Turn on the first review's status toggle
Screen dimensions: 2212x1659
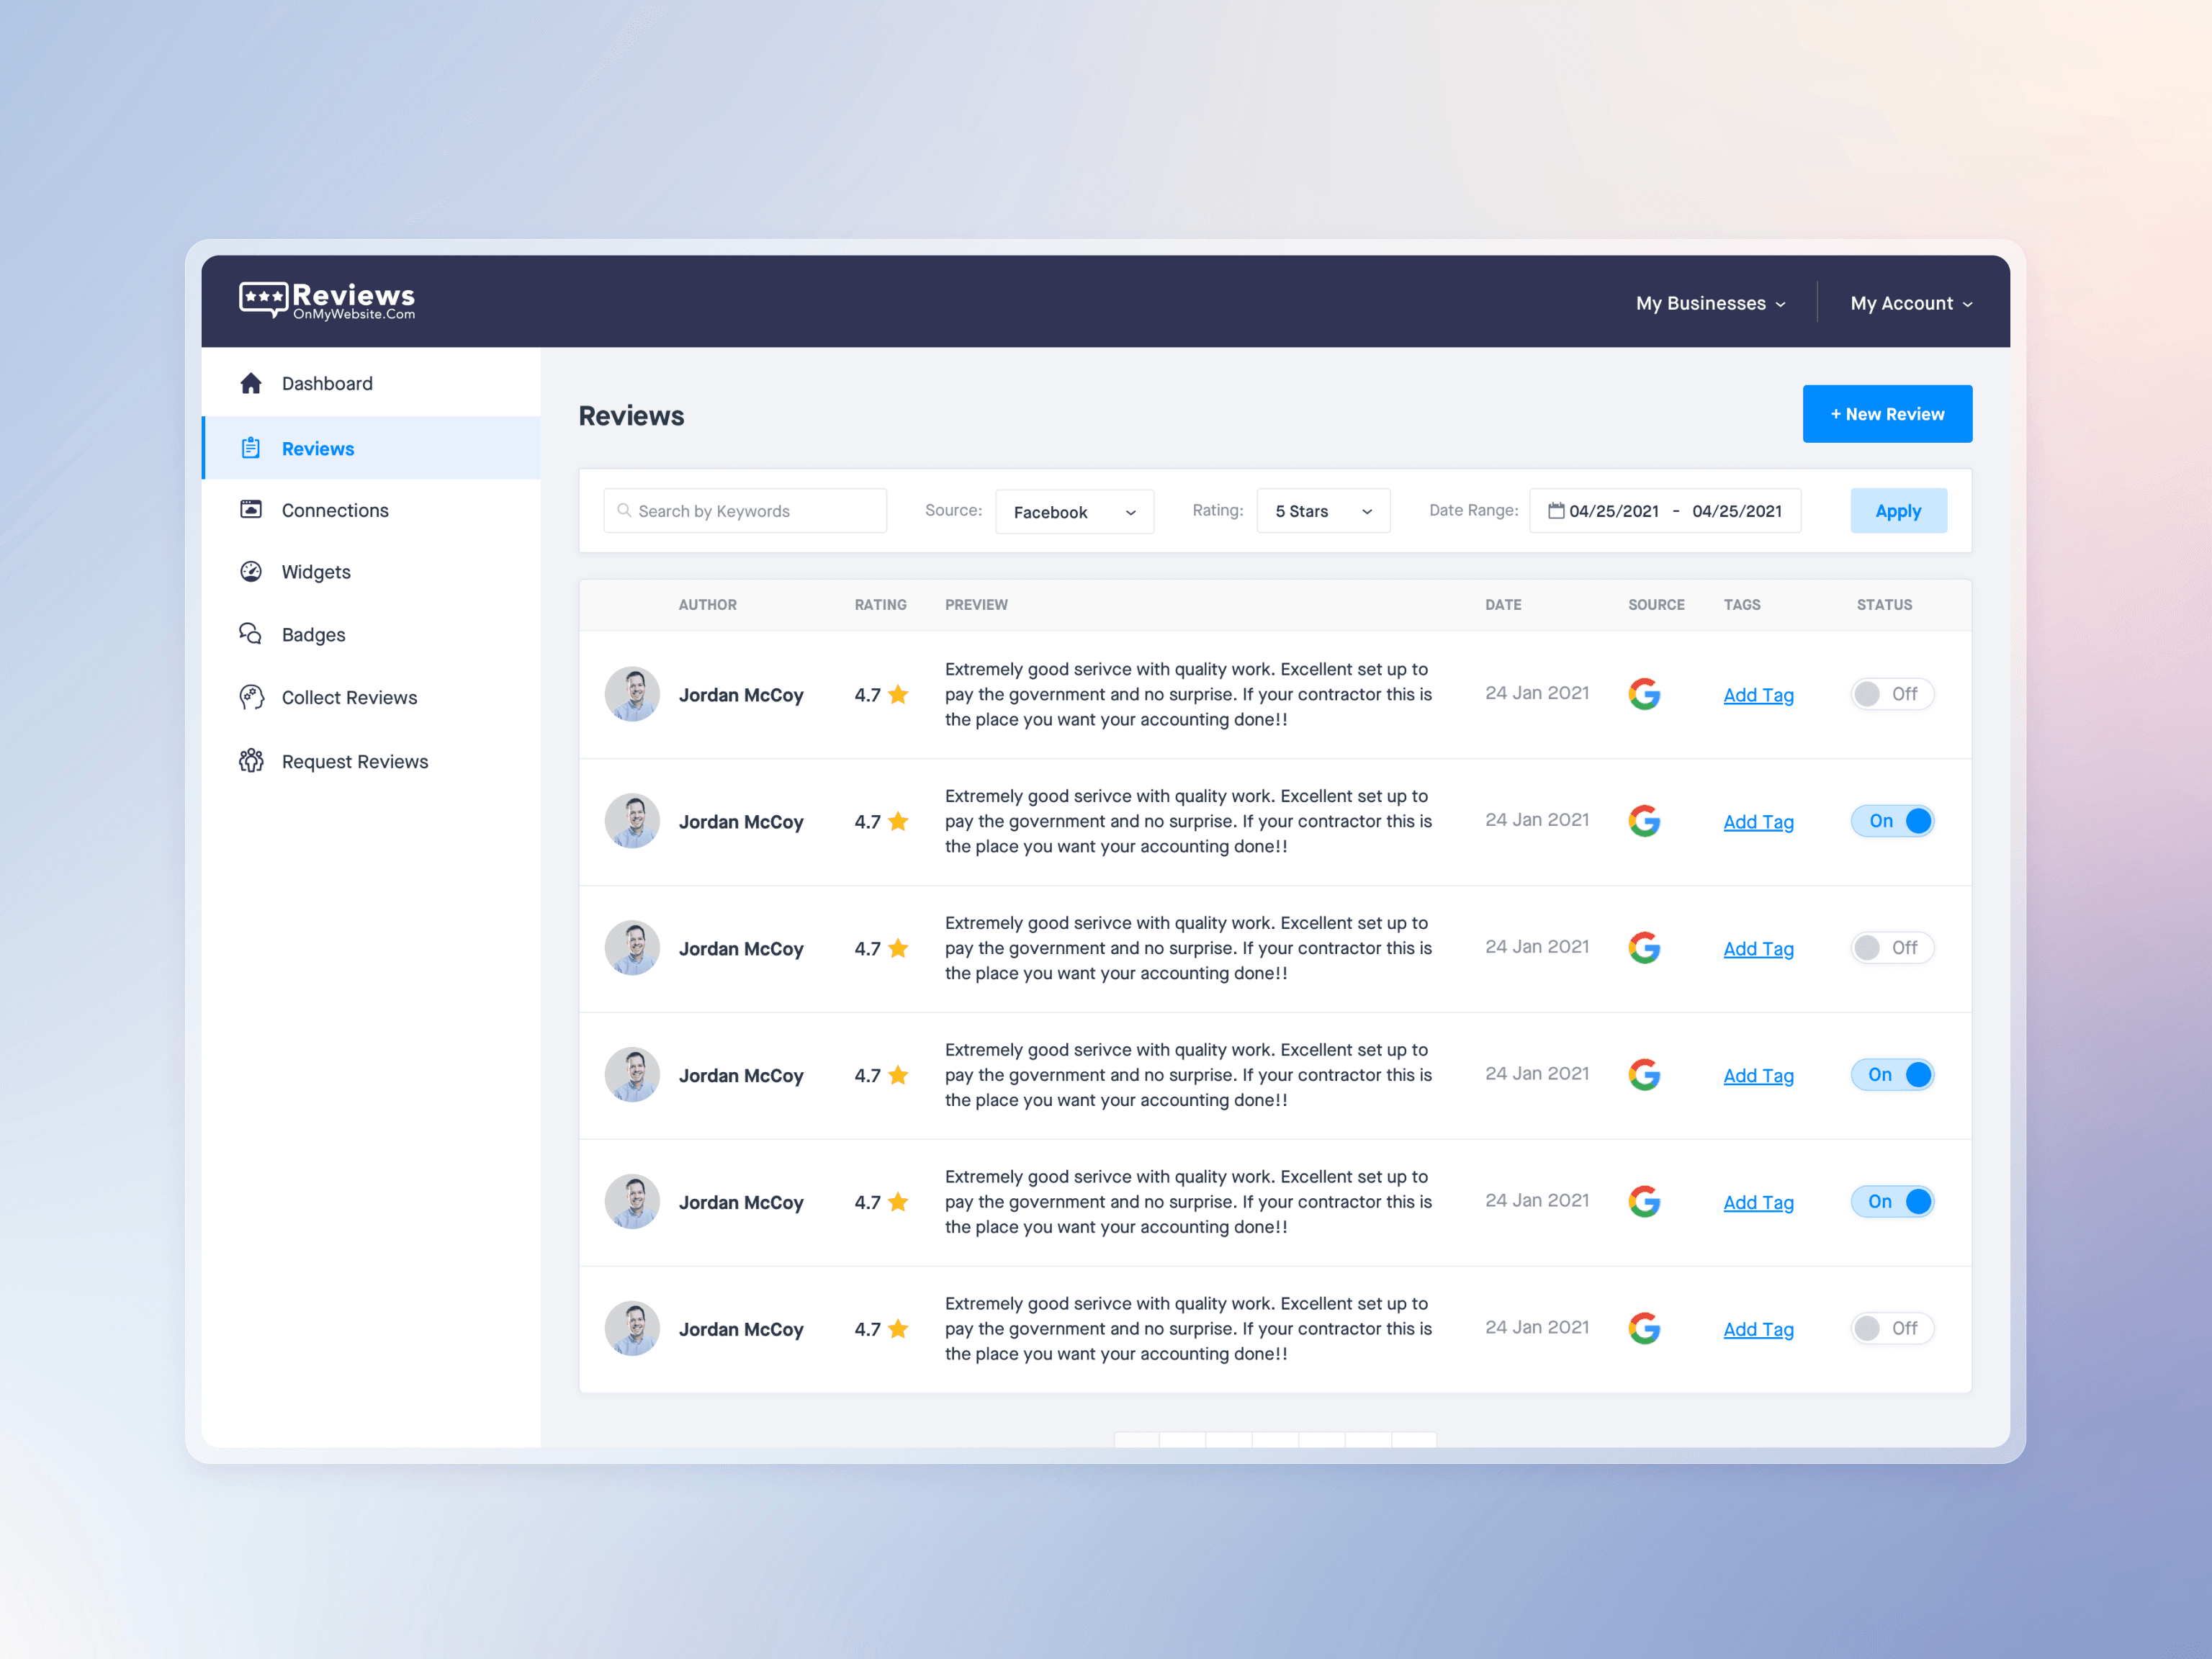pos(1891,694)
